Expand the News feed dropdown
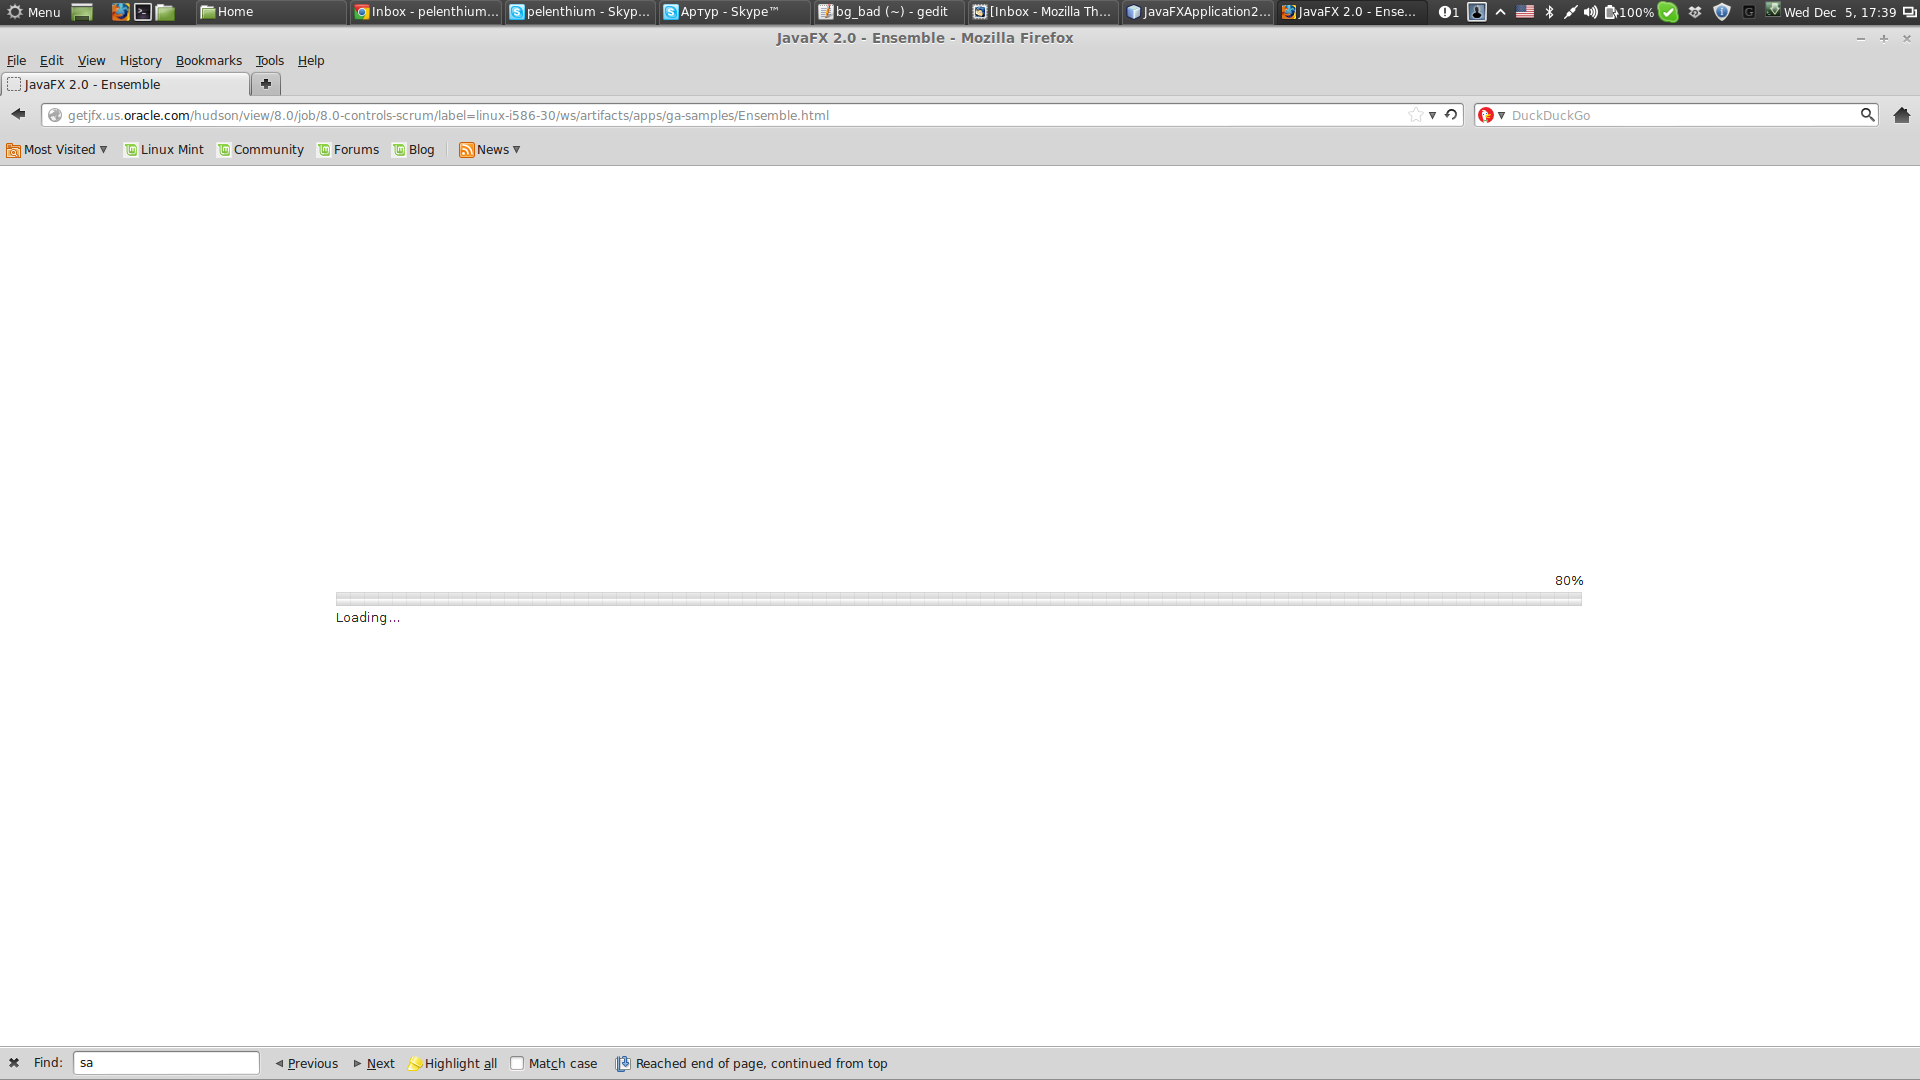Screen dimensions: 1920x1080 click(x=490, y=150)
